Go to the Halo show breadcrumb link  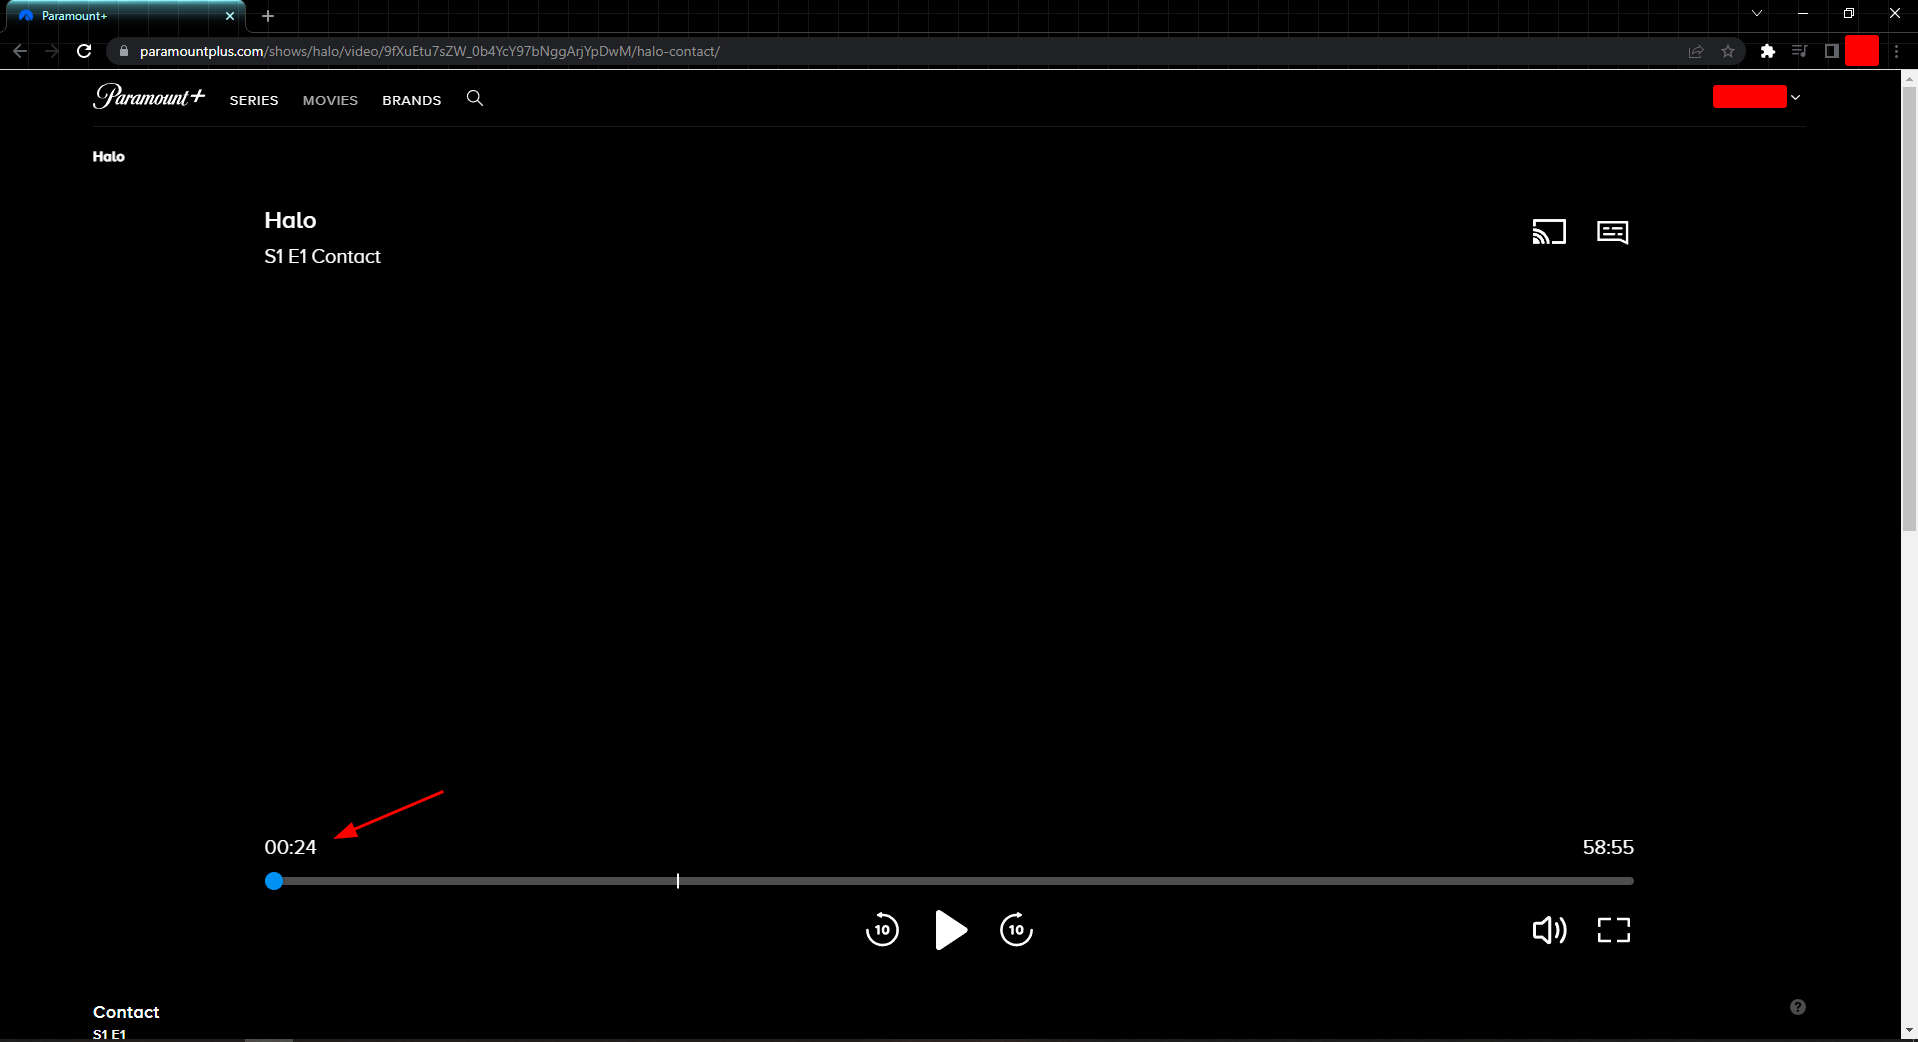(109, 157)
